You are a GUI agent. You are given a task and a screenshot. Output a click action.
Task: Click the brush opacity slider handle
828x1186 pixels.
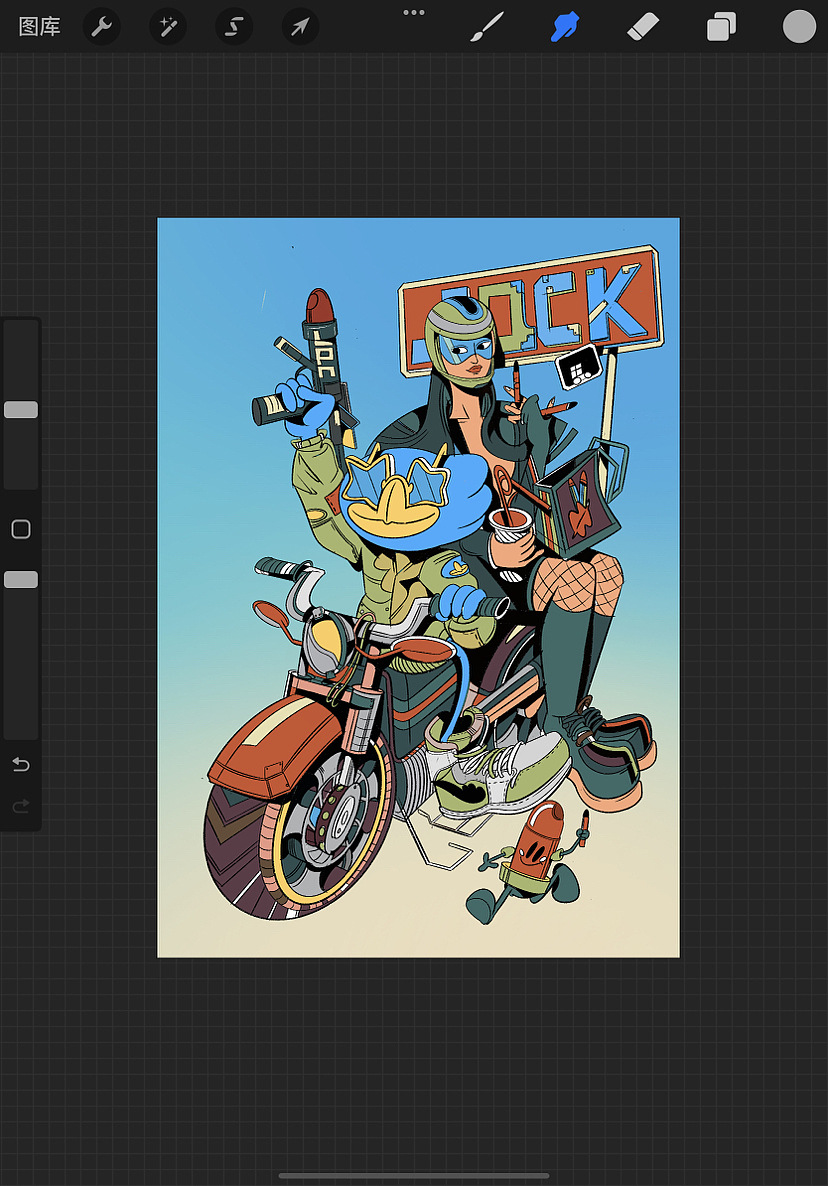click(21, 579)
